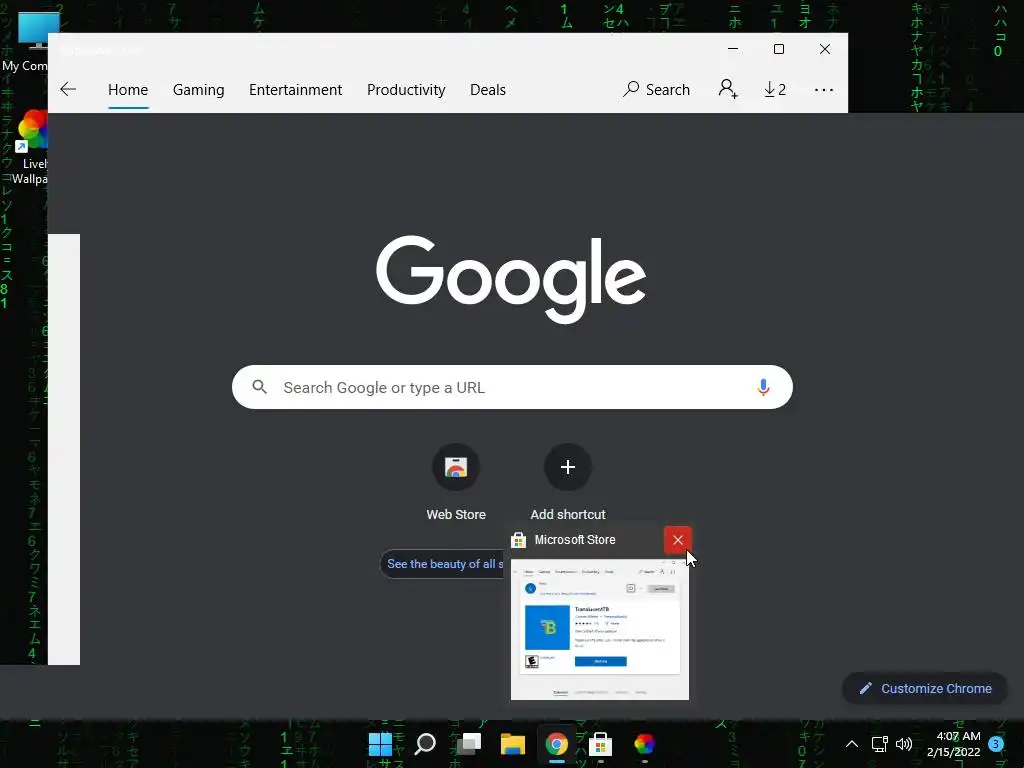The height and width of the screenshot is (768, 1024).
Task: Switch to Google Chrome on the taskbar
Action: [x=556, y=744]
